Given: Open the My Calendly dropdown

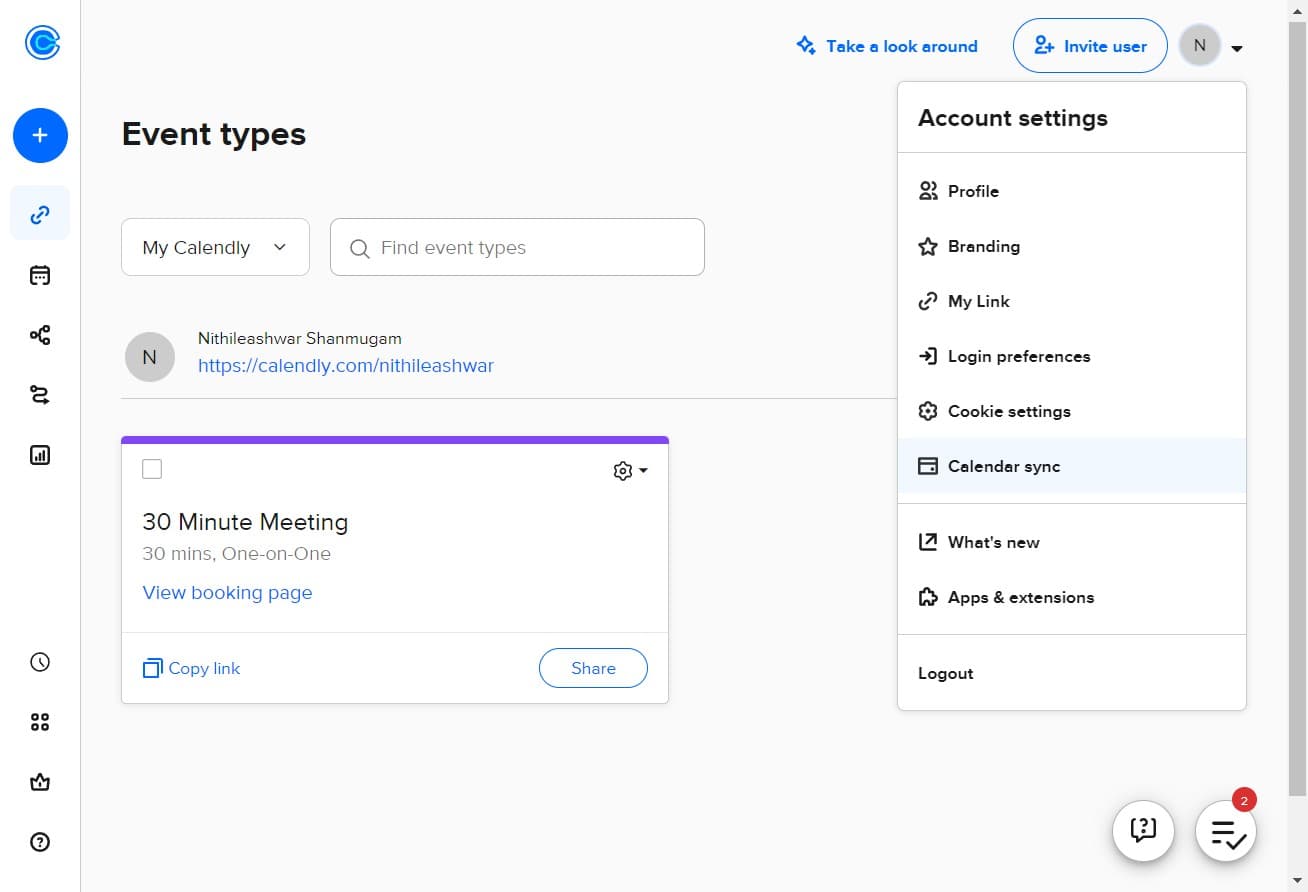Looking at the screenshot, I should coord(214,247).
